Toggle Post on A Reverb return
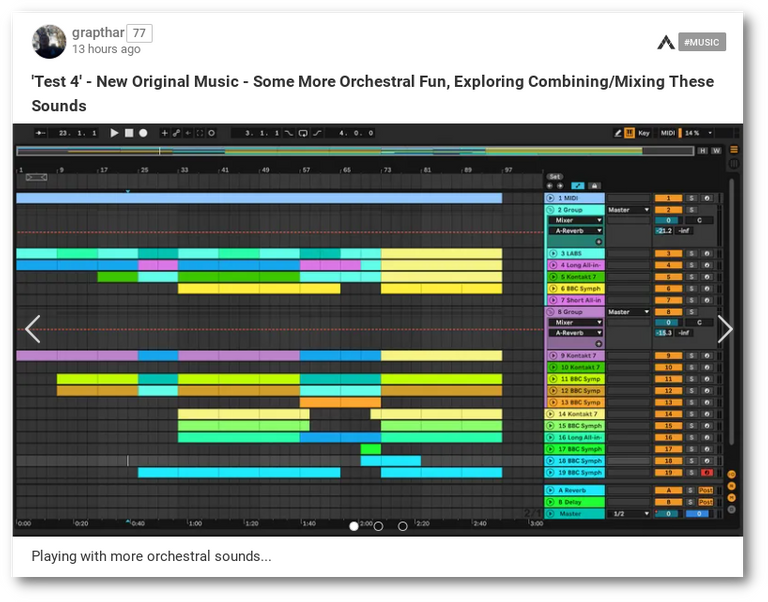The width and height of the screenshot is (768, 602). [705, 490]
